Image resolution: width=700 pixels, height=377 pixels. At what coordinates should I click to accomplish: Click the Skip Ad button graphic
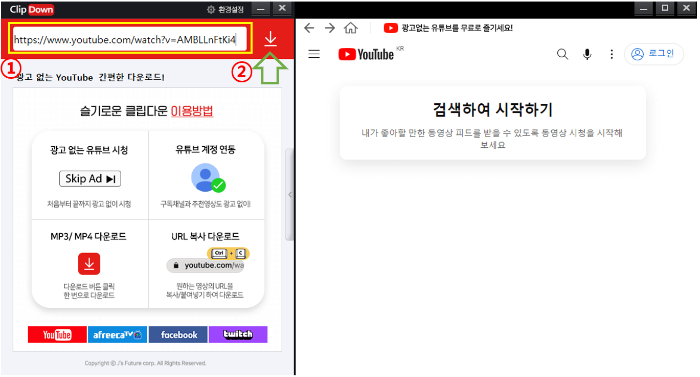[x=90, y=179]
